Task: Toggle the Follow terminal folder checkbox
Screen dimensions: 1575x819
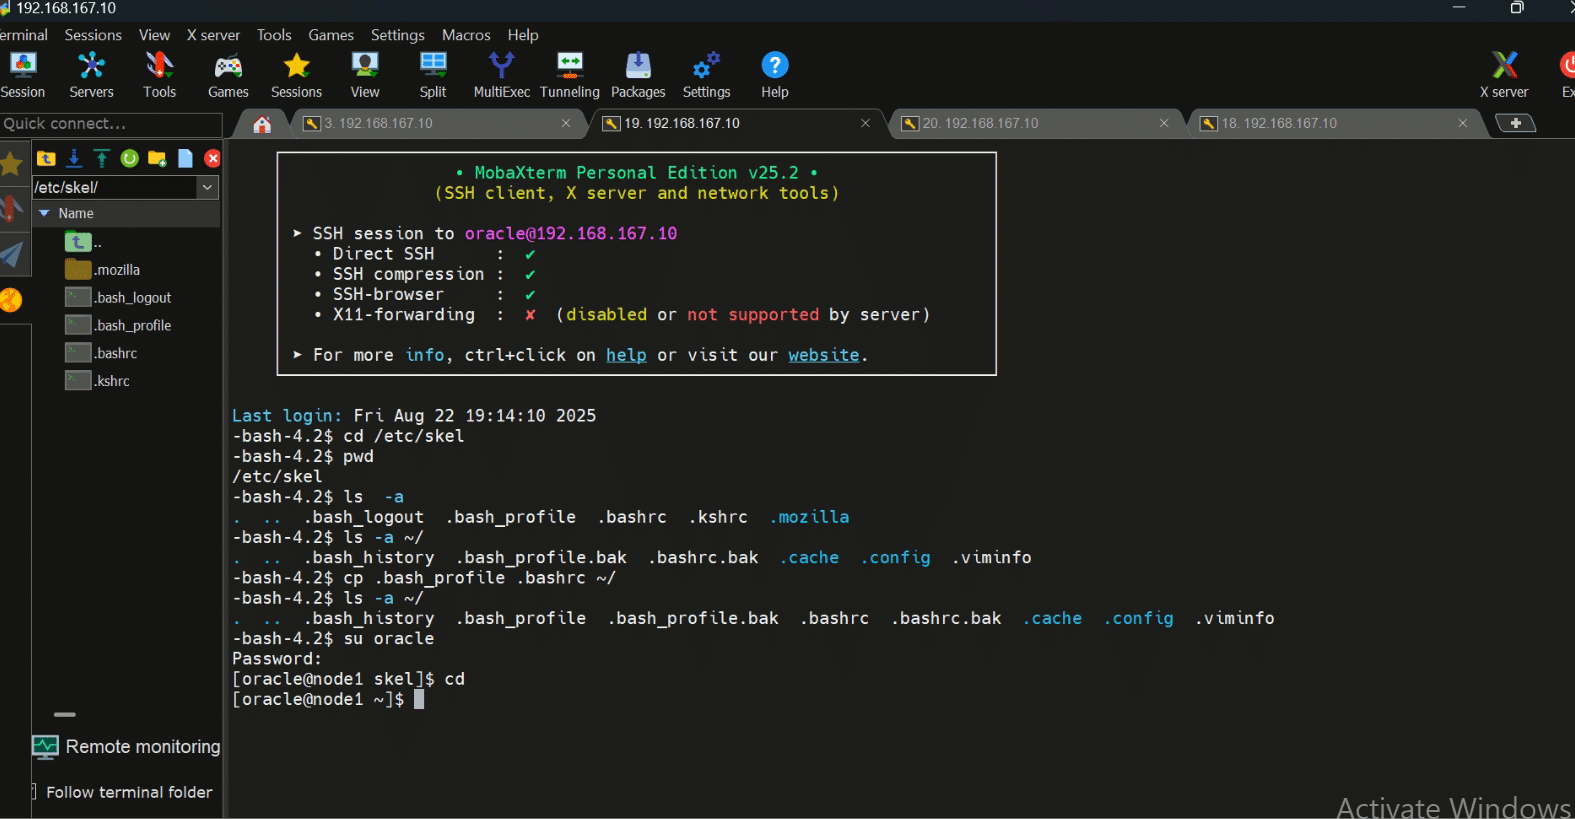Action: (34, 792)
